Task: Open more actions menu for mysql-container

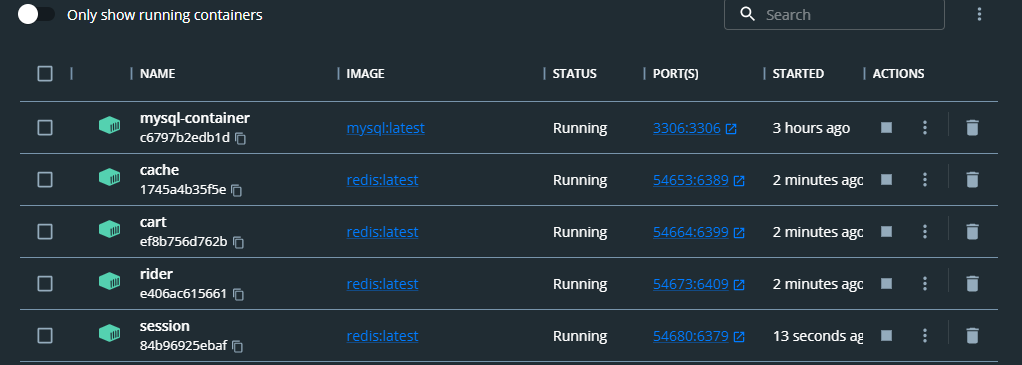Action: coord(924,128)
